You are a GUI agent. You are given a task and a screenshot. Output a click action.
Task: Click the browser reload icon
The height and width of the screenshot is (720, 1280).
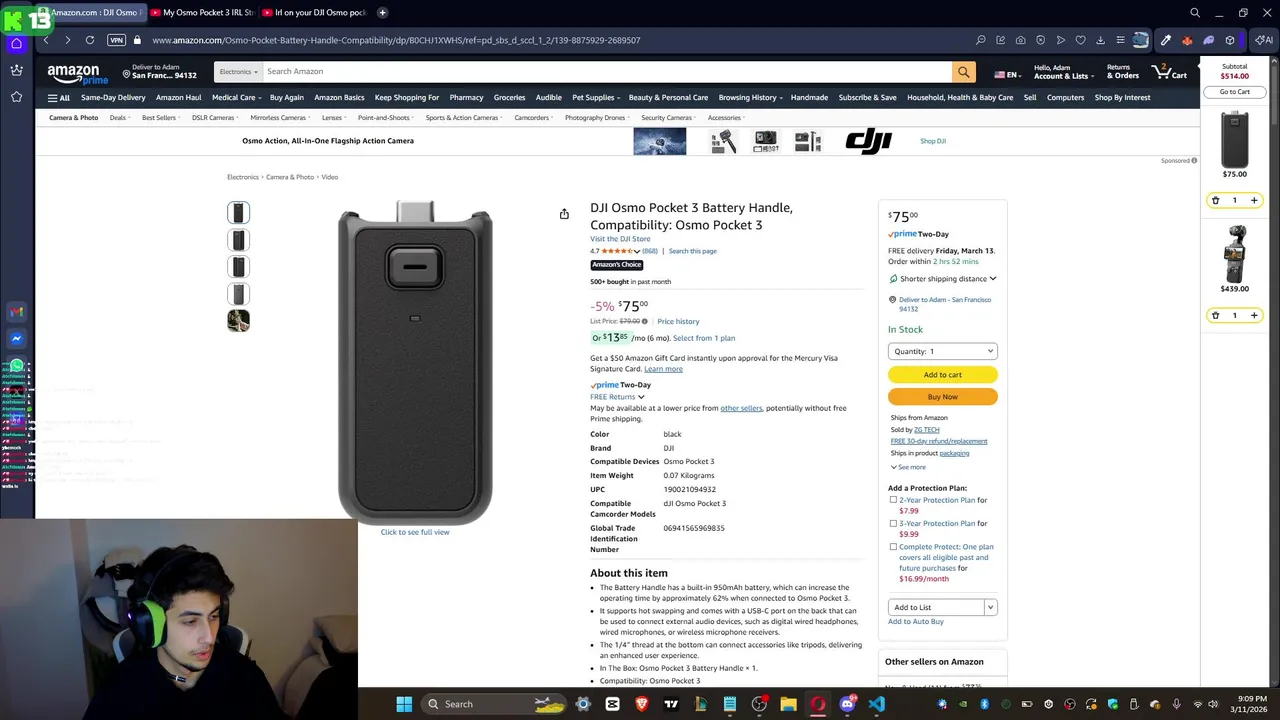tap(90, 40)
